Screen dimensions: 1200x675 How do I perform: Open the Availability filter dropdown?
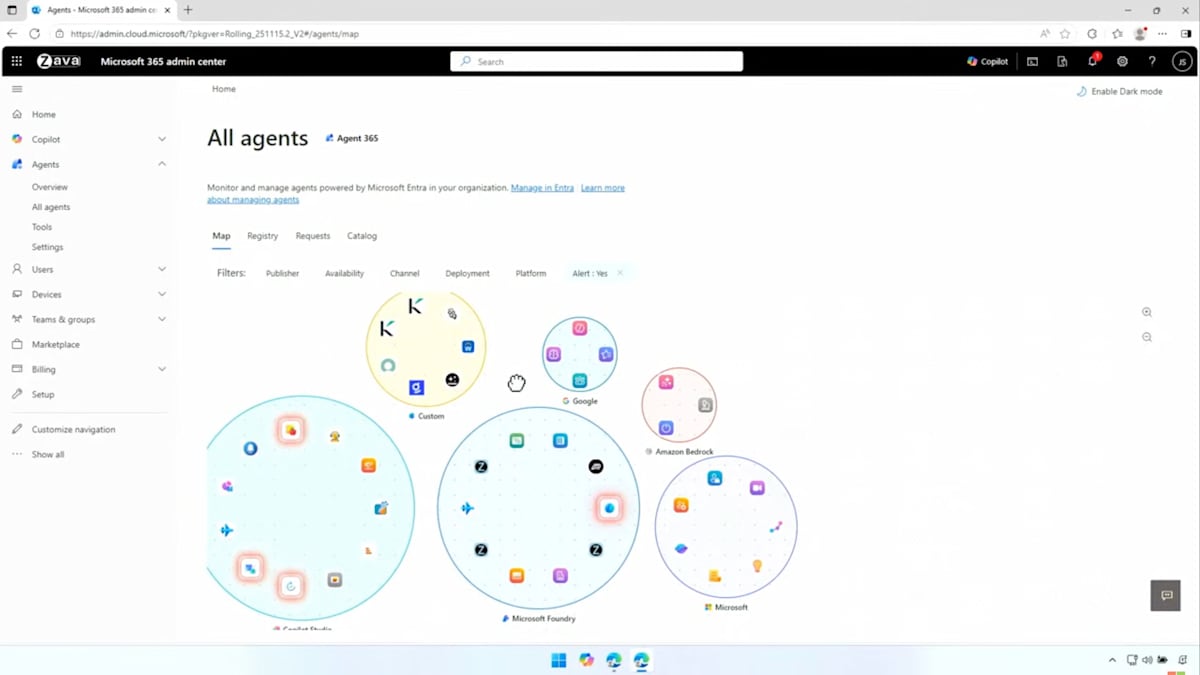click(344, 273)
